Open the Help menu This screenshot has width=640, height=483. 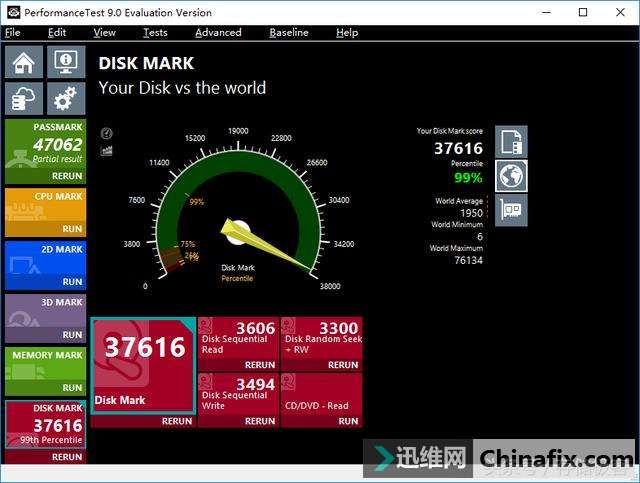[x=347, y=33]
